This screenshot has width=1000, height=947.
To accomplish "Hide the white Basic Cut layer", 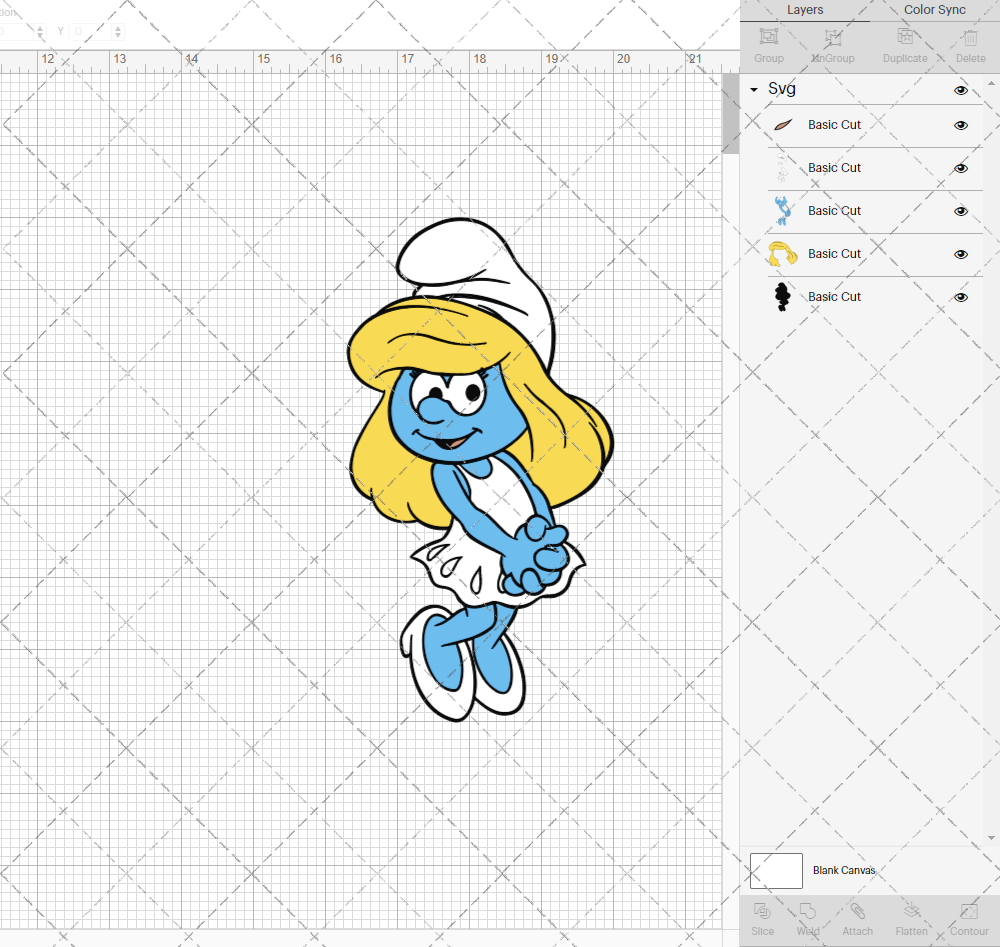I will (x=960, y=168).
